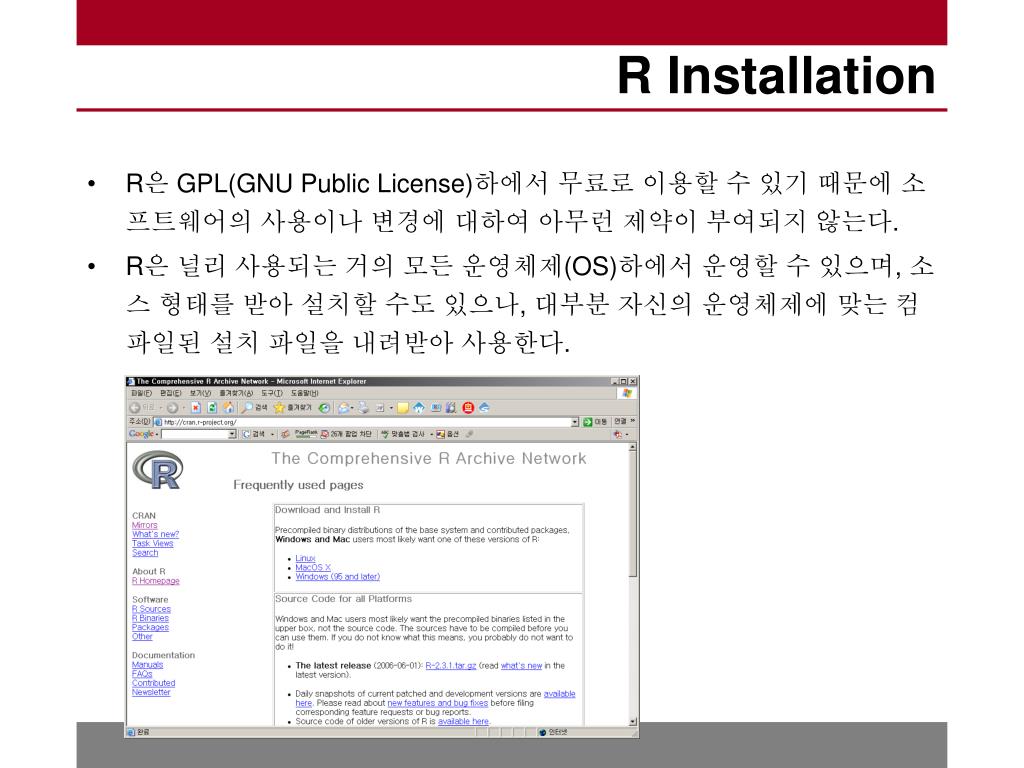
Task: Click the address bar URL field
Action: pyautogui.click(x=362, y=423)
